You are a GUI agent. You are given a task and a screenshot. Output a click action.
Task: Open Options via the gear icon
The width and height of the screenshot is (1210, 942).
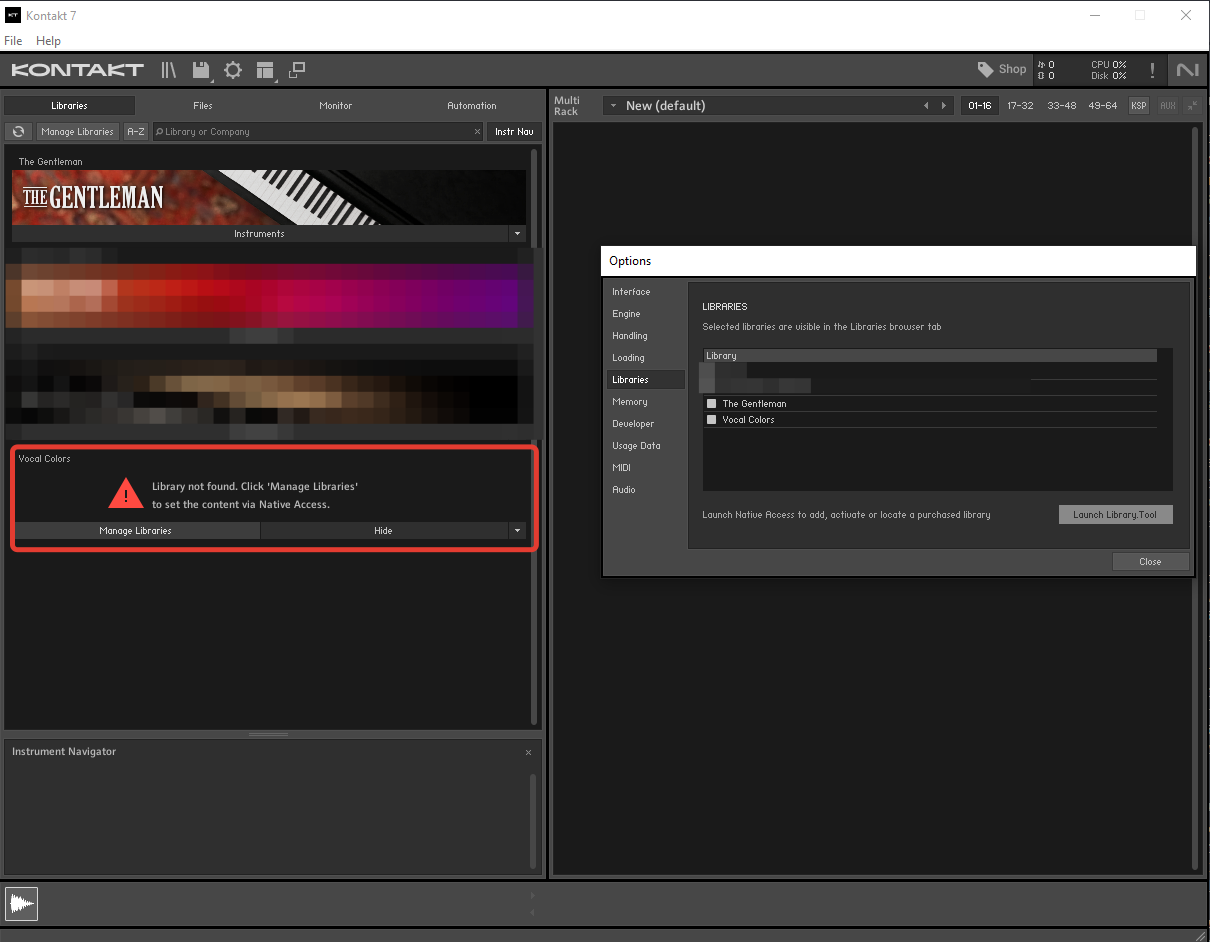coord(233,70)
